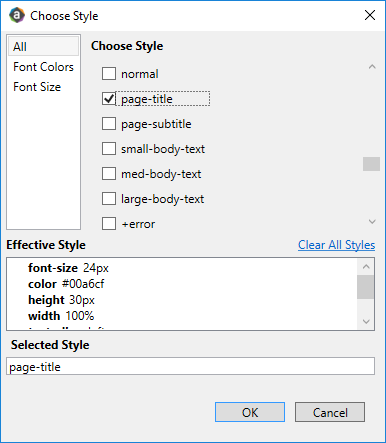The height and width of the screenshot is (443, 386).
Task: Click the Clear All Styles link
Action: point(336,245)
